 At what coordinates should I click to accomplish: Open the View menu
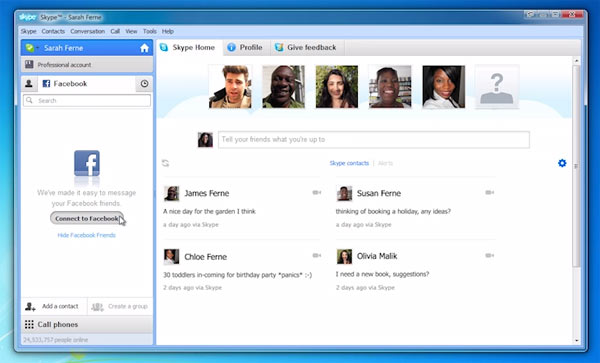[131, 31]
